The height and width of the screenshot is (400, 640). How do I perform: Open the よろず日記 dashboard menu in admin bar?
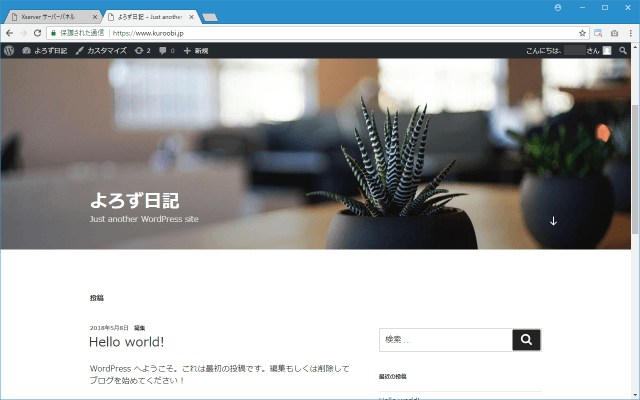[45, 51]
